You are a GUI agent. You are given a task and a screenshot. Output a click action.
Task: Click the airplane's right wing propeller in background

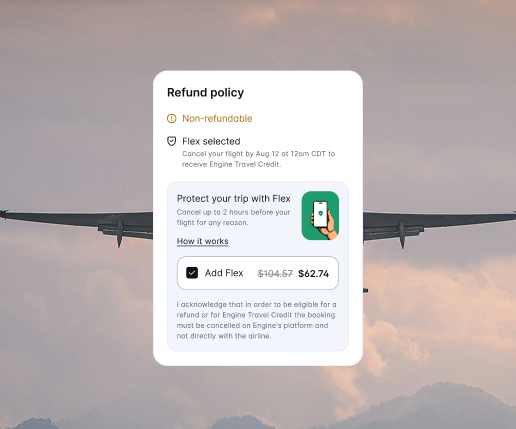pyautogui.click(x=402, y=234)
